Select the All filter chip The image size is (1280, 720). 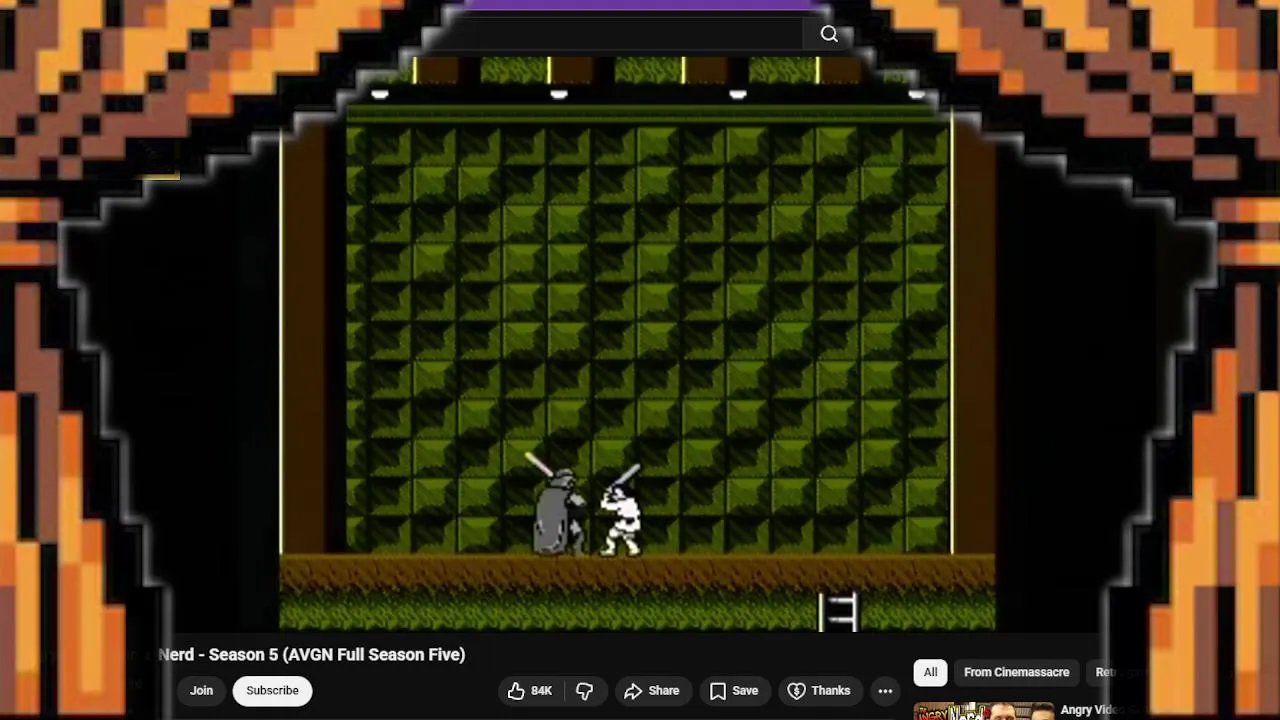click(x=930, y=673)
